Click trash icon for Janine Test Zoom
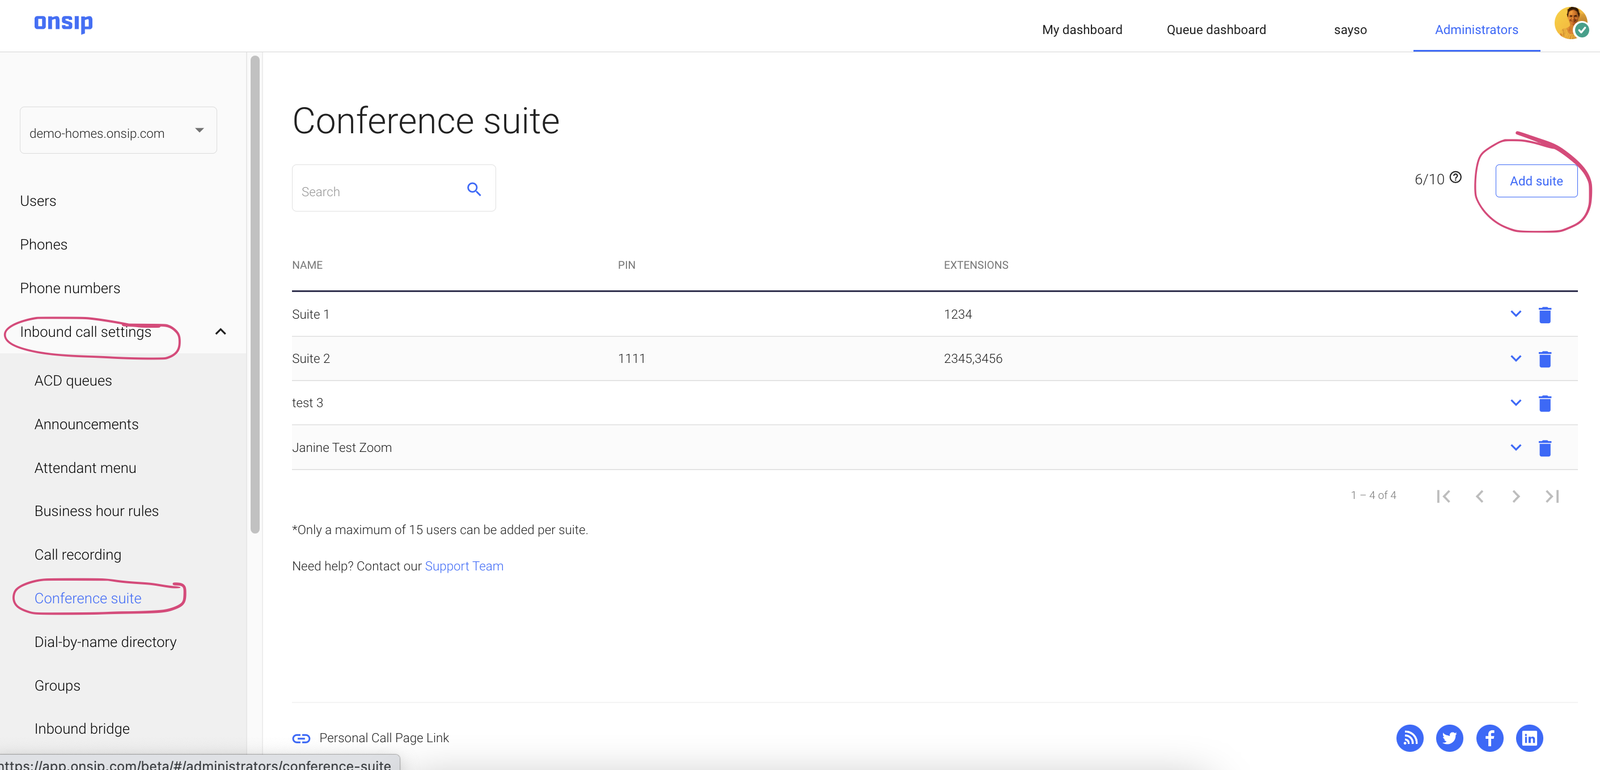Screen dimensions: 1600x770 coord(1544,448)
